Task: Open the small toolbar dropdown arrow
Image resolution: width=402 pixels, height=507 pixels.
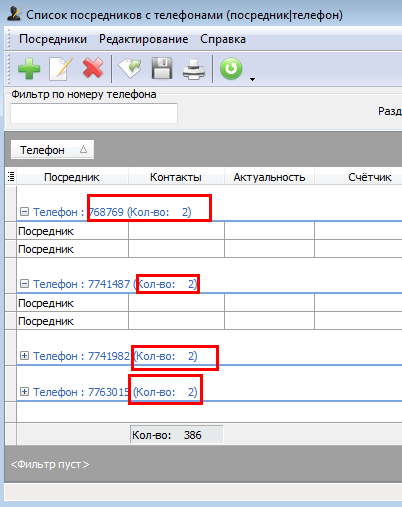Action: click(x=252, y=79)
